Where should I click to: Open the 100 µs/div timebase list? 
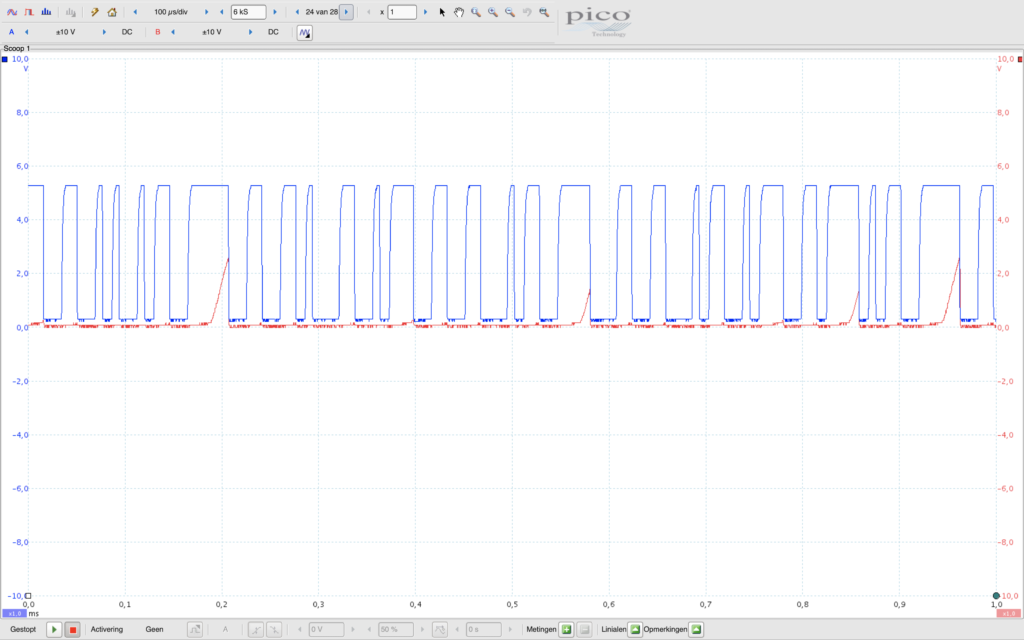170,12
